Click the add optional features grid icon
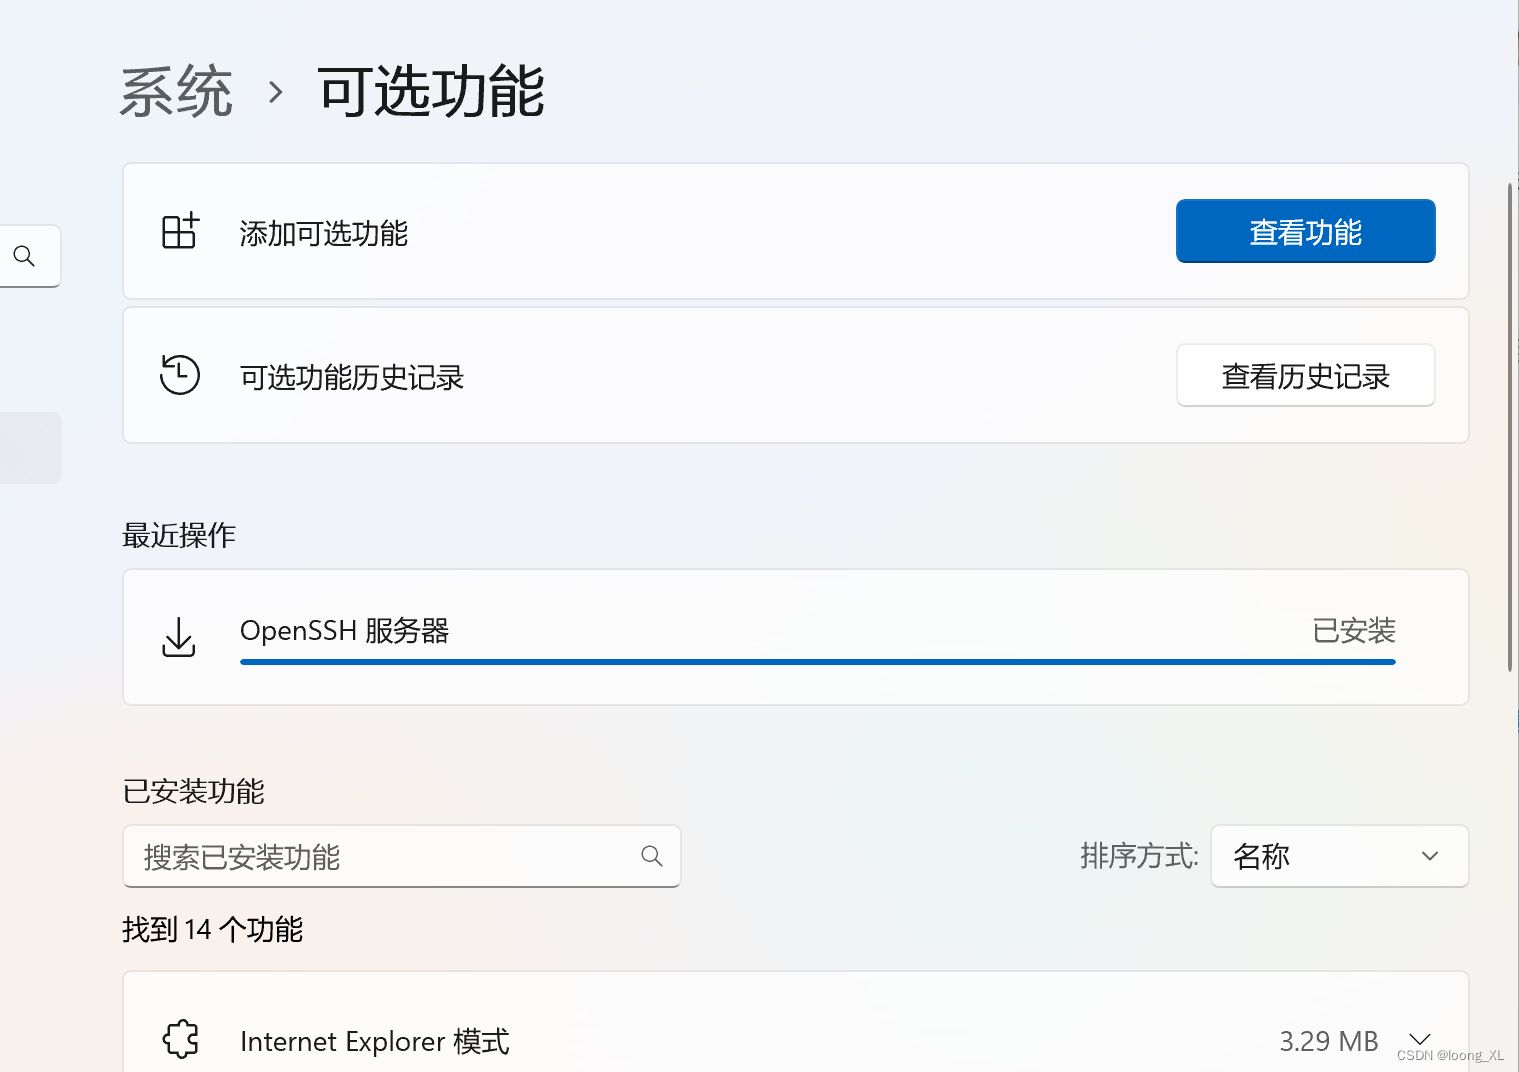1519x1072 pixels. pyautogui.click(x=180, y=231)
